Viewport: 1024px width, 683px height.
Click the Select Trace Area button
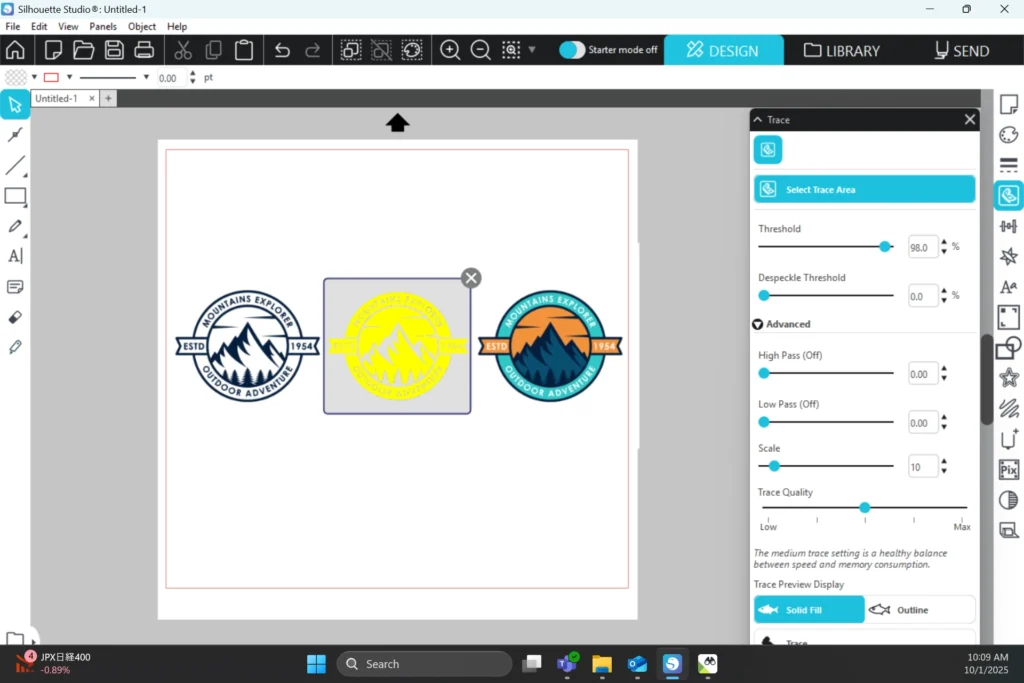(864, 189)
